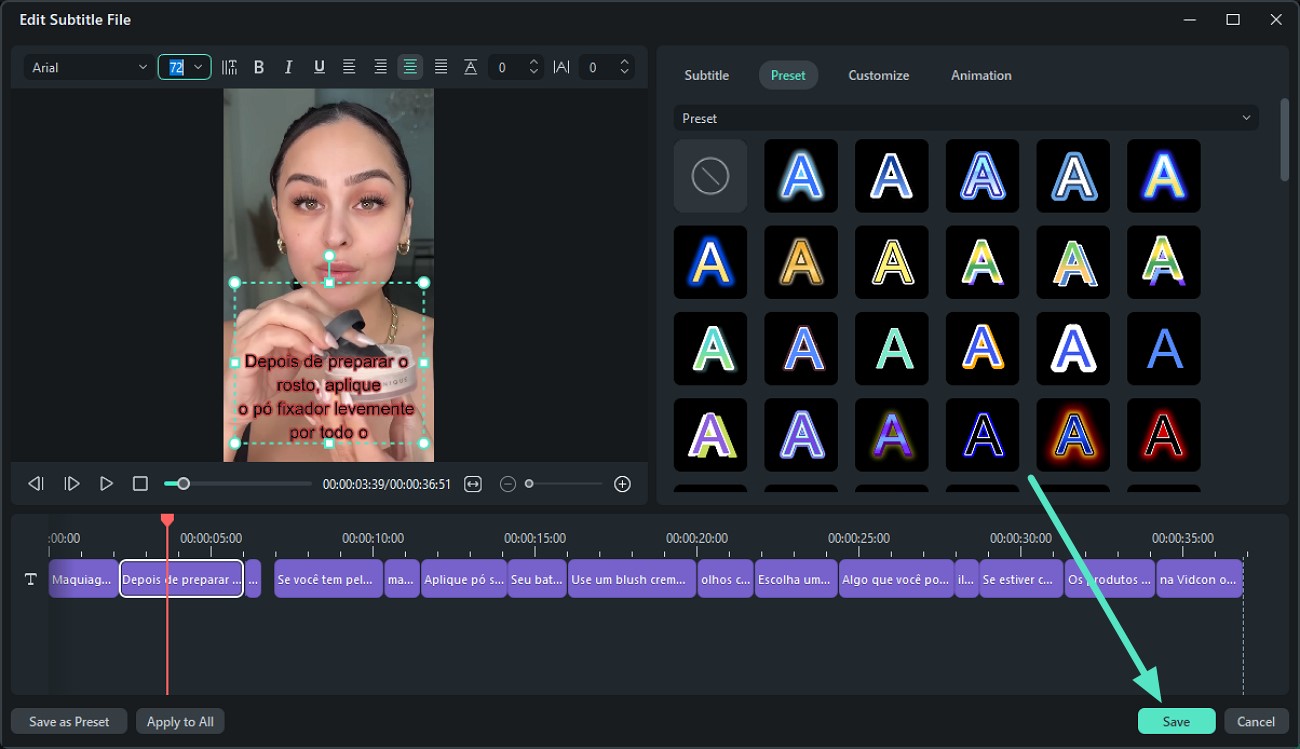The image size is (1300, 749).
Task: Select the white A with thick white outline preset
Action: (1073, 349)
